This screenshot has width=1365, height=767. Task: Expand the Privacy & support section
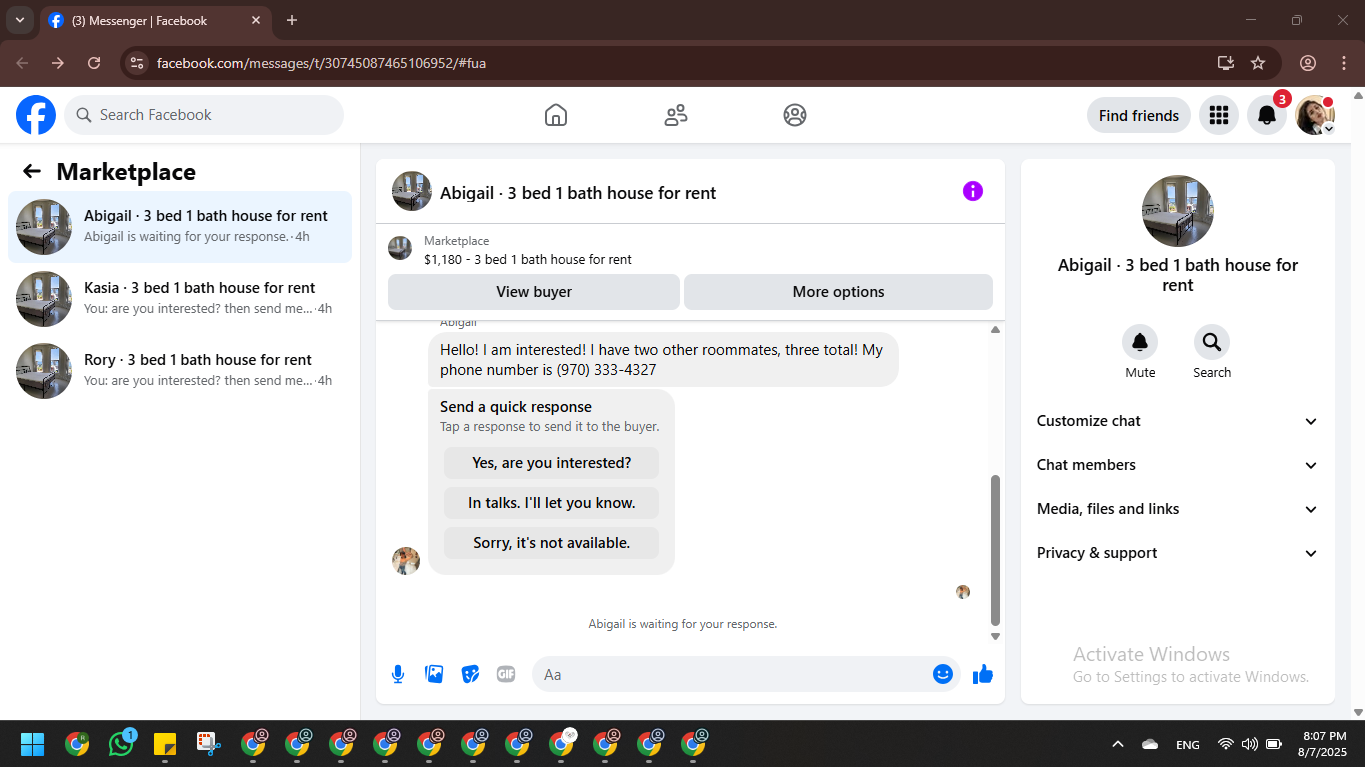pos(1178,553)
